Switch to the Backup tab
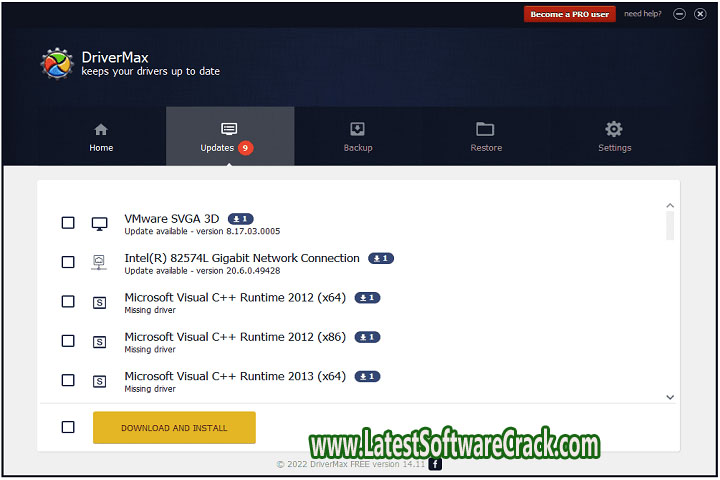 357,137
